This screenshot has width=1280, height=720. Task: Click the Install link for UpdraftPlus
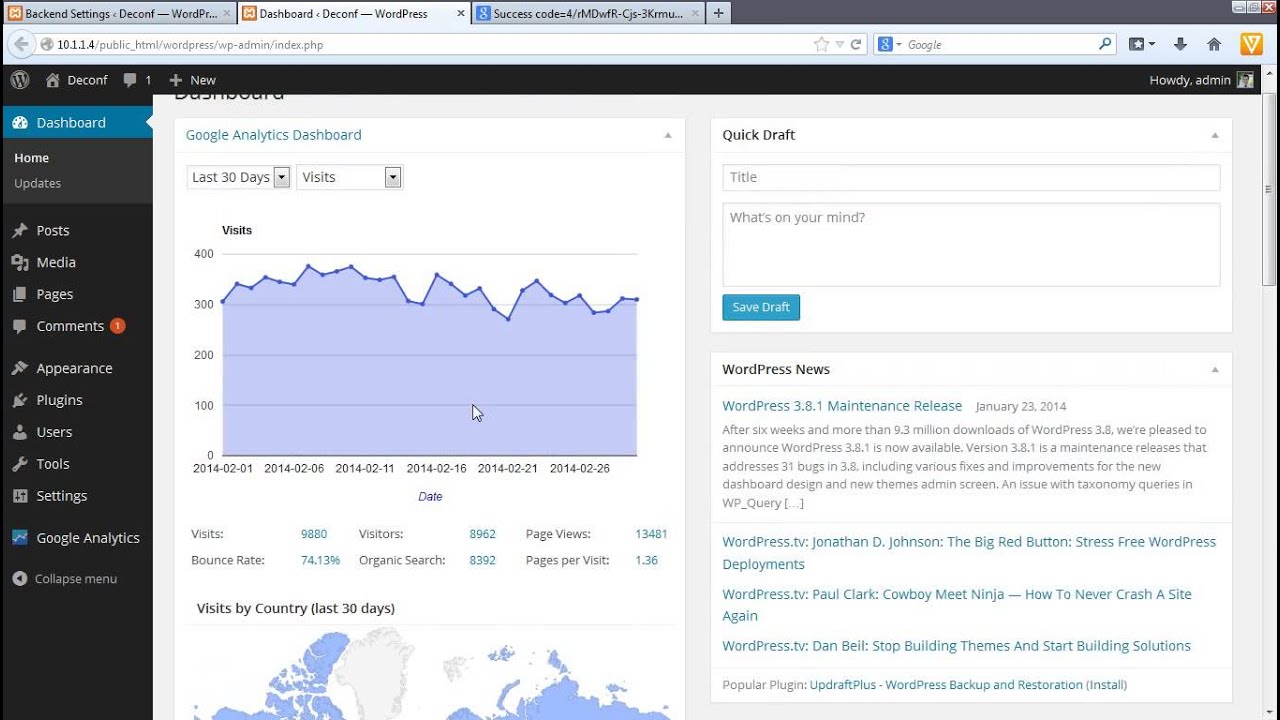point(1107,685)
